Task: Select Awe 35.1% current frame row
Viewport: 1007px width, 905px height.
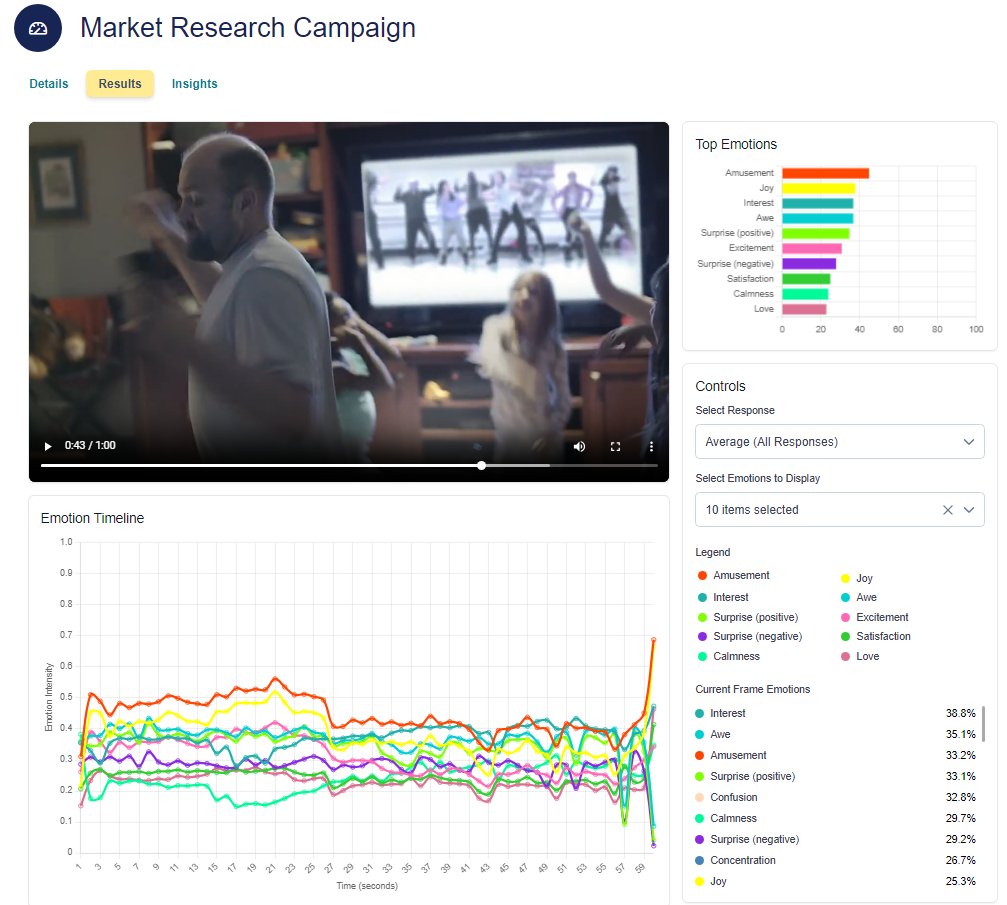Action: click(836, 734)
